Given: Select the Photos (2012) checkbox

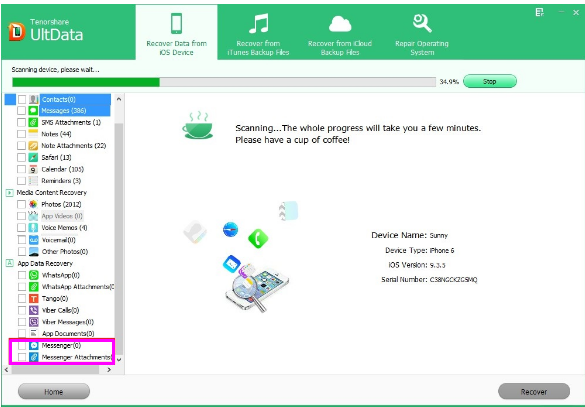Looking at the screenshot, I should pos(22,204).
